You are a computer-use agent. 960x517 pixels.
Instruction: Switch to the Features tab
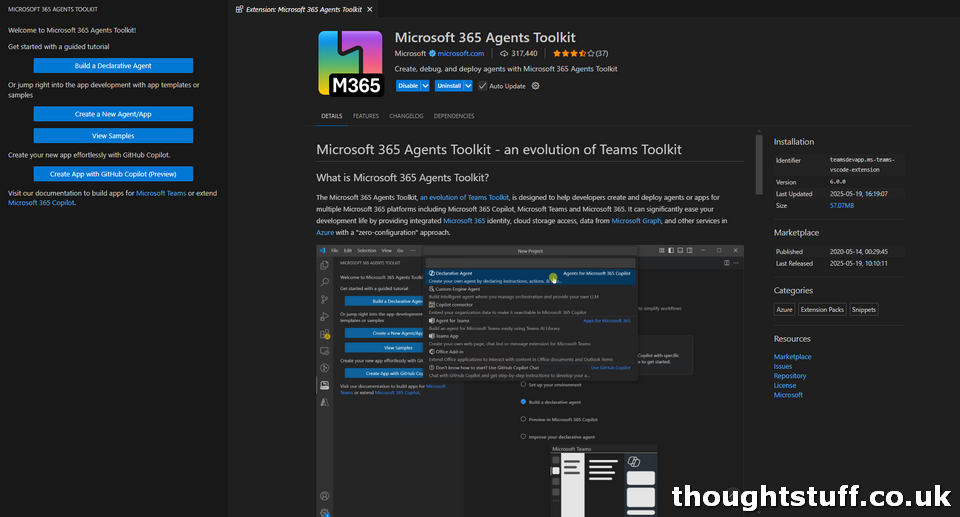[x=366, y=116]
